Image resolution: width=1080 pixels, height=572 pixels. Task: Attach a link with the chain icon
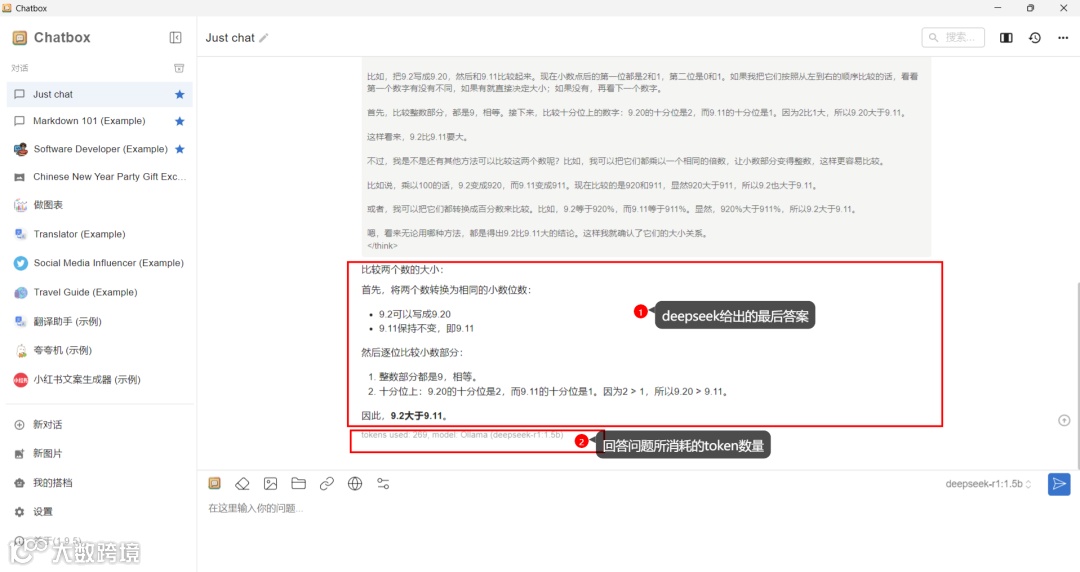(326, 484)
